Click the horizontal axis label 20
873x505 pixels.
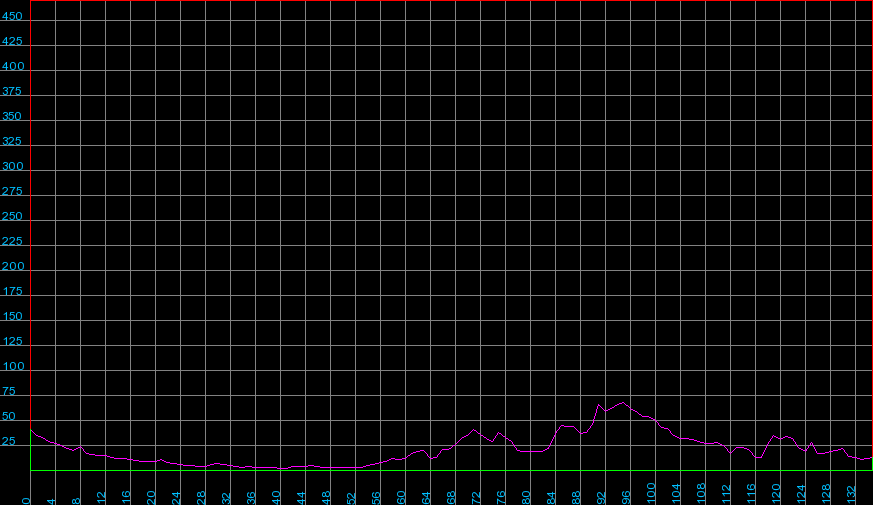(151, 498)
